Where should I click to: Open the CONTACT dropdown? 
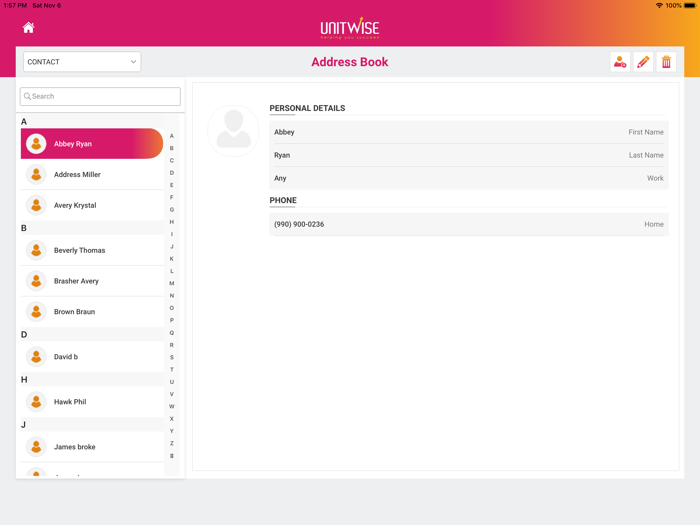82,62
